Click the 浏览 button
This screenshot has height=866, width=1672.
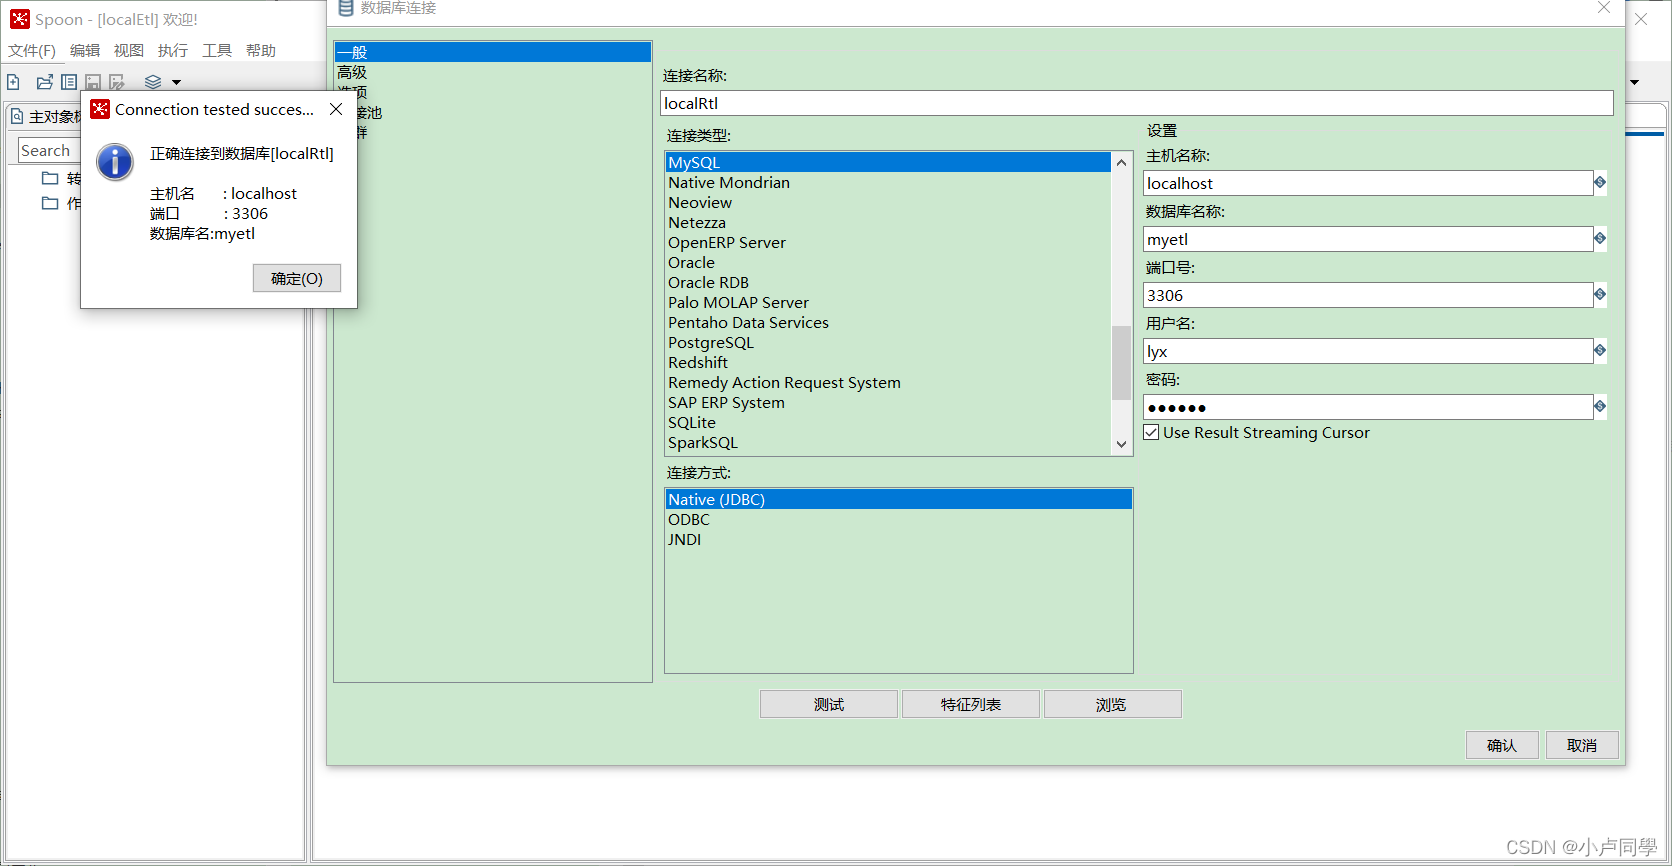[1113, 704]
